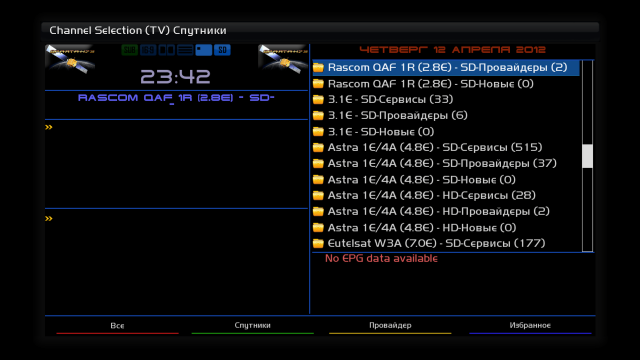Switch to the red Все tab

pyautogui.click(x=118, y=326)
